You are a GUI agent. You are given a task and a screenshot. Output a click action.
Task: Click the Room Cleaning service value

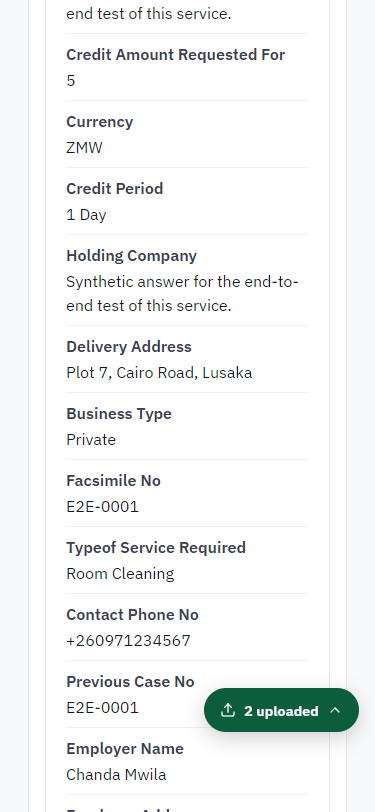[120, 574]
